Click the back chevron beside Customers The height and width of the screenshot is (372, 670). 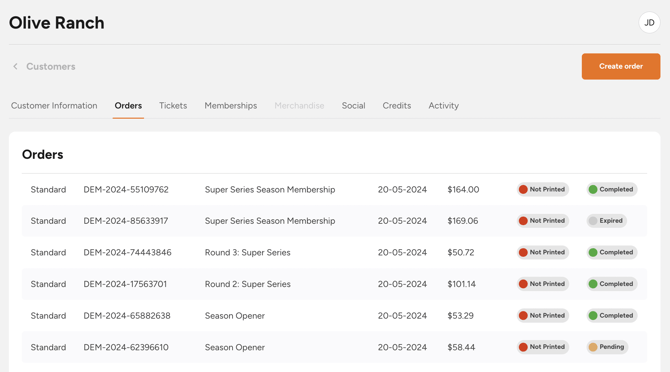(15, 66)
